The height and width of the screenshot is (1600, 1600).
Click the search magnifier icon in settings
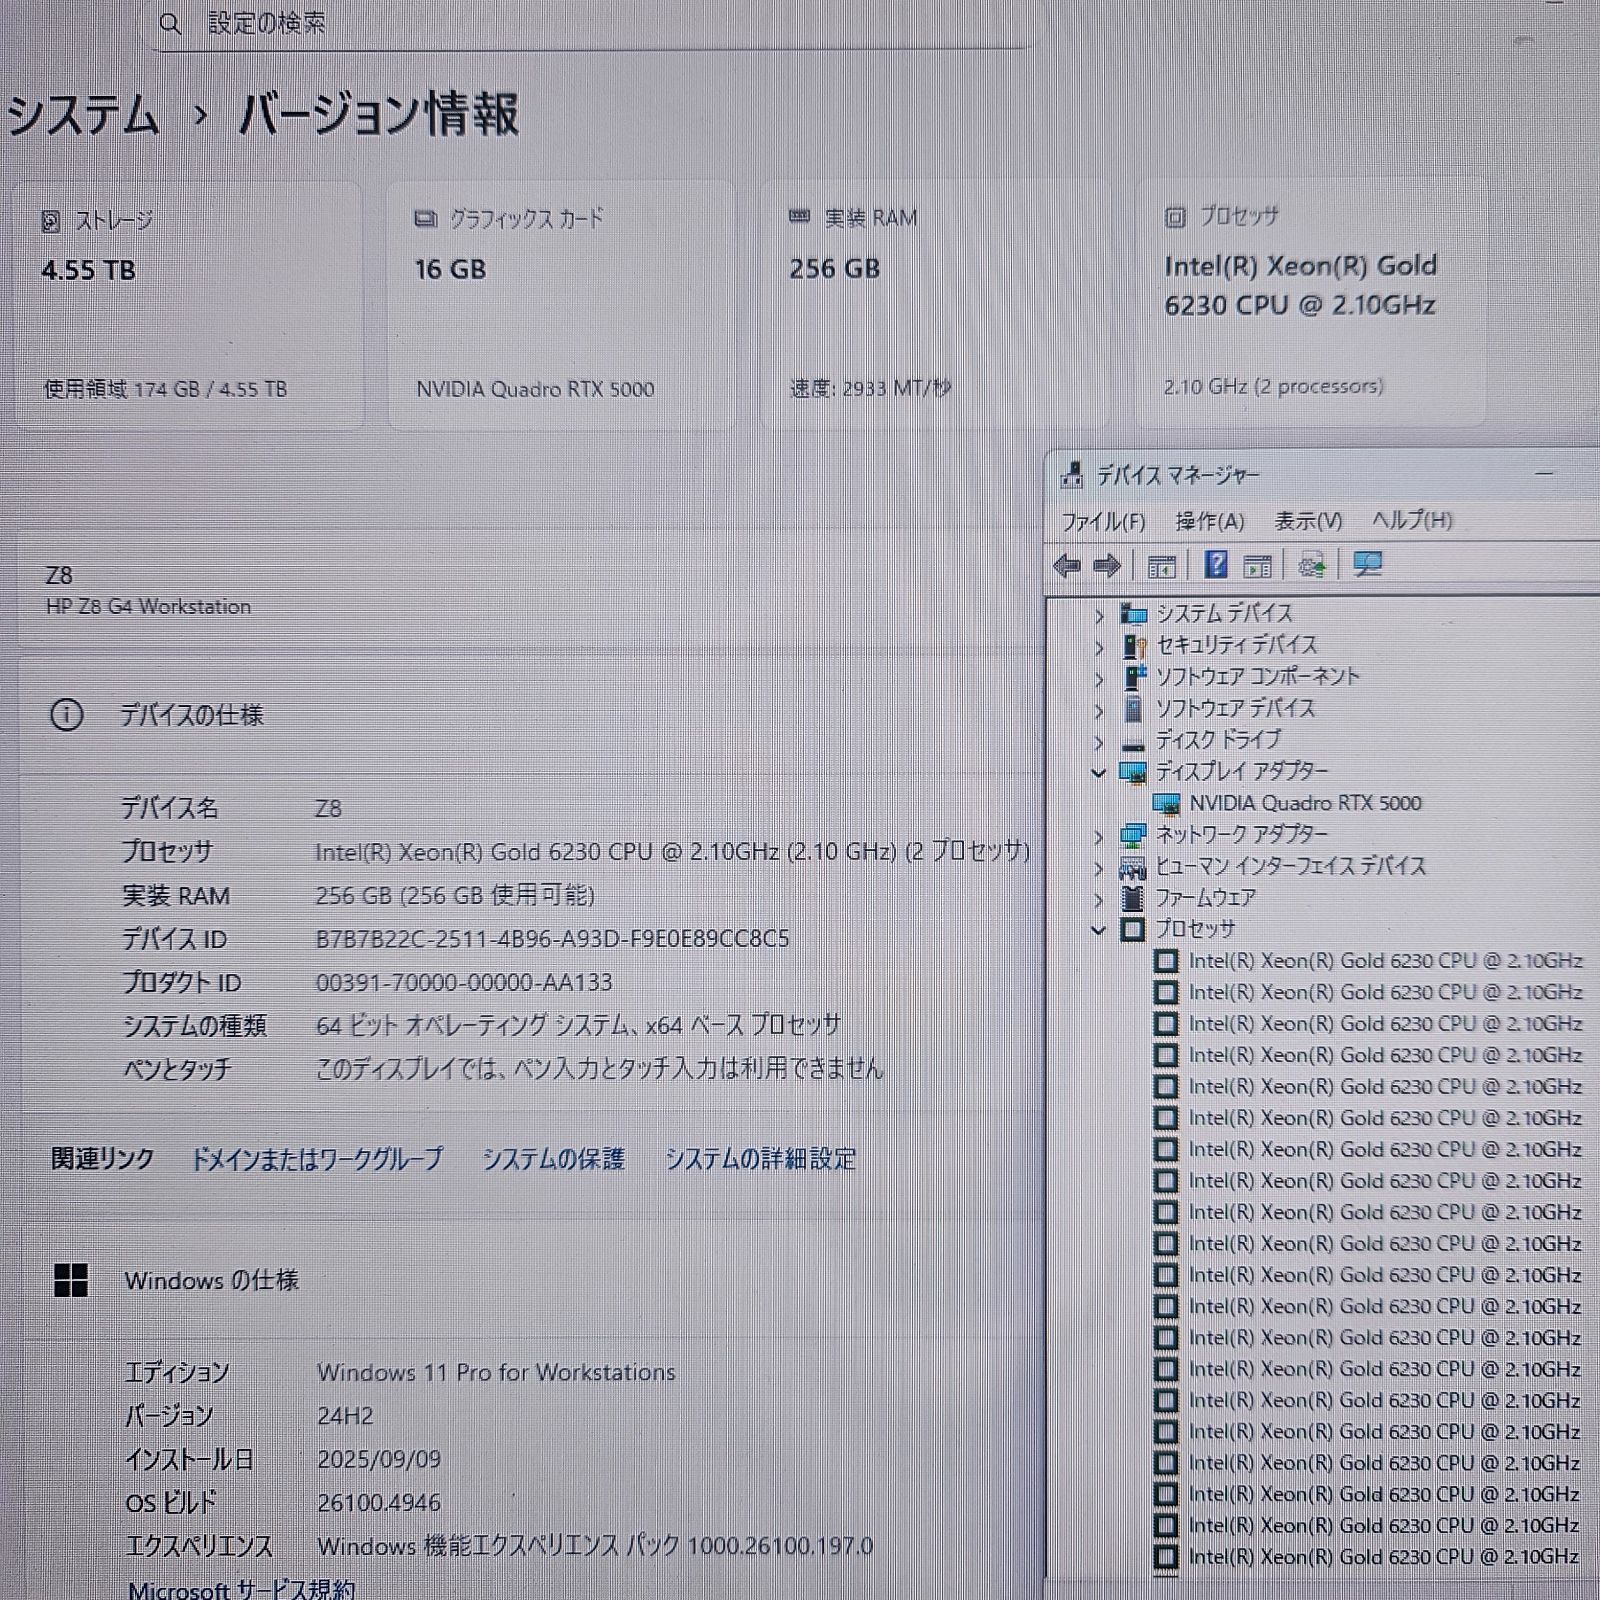[x=171, y=24]
